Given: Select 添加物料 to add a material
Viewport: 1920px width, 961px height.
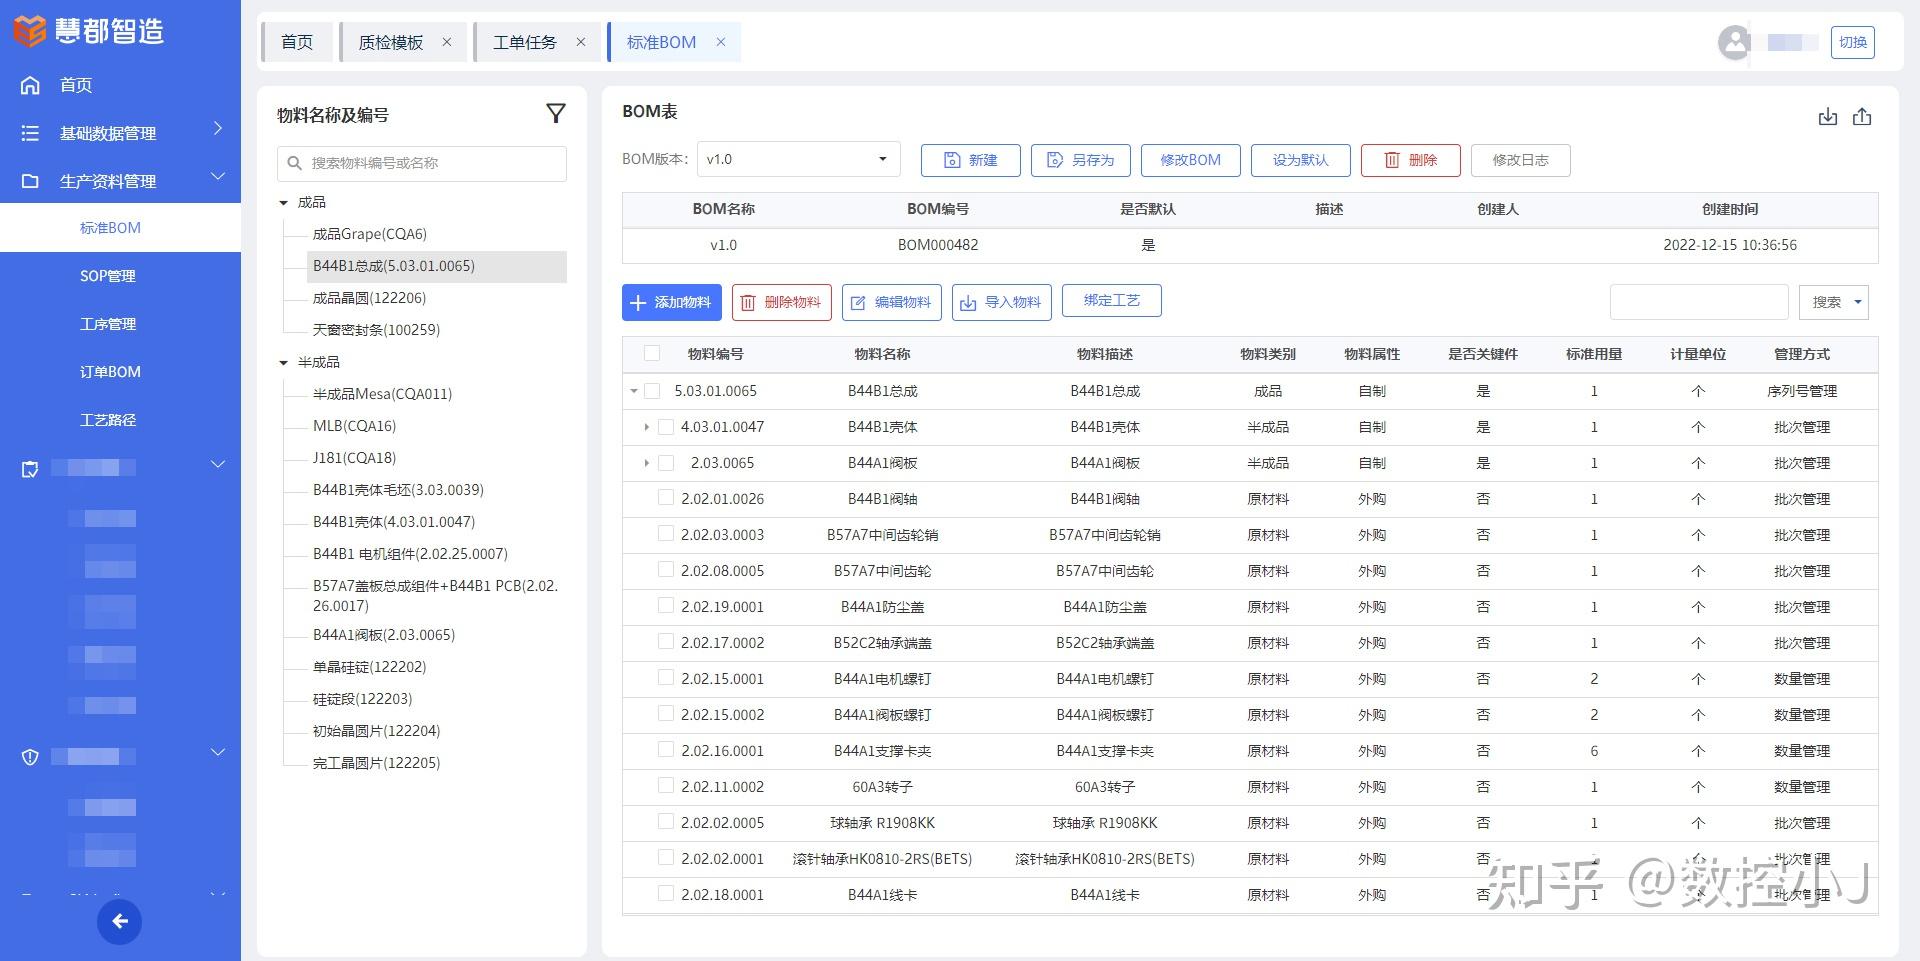Looking at the screenshot, I should pos(671,301).
